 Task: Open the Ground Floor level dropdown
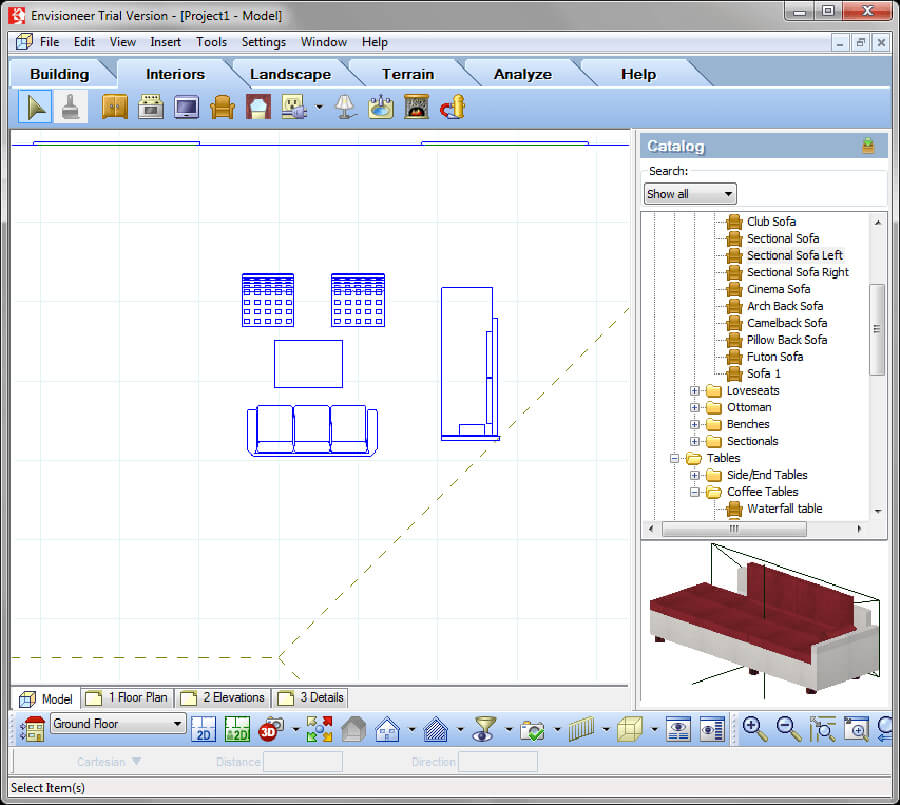pyautogui.click(x=118, y=724)
